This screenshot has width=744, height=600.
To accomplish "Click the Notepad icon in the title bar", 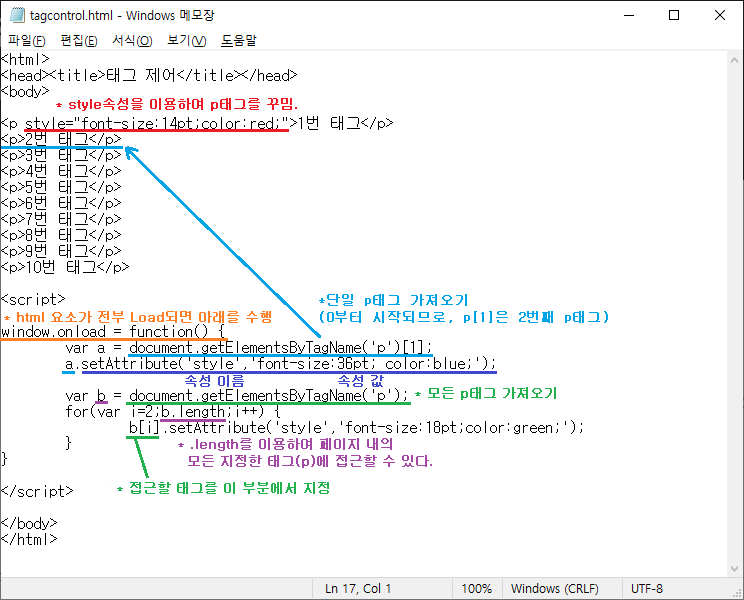I will click(x=17, y=15).
